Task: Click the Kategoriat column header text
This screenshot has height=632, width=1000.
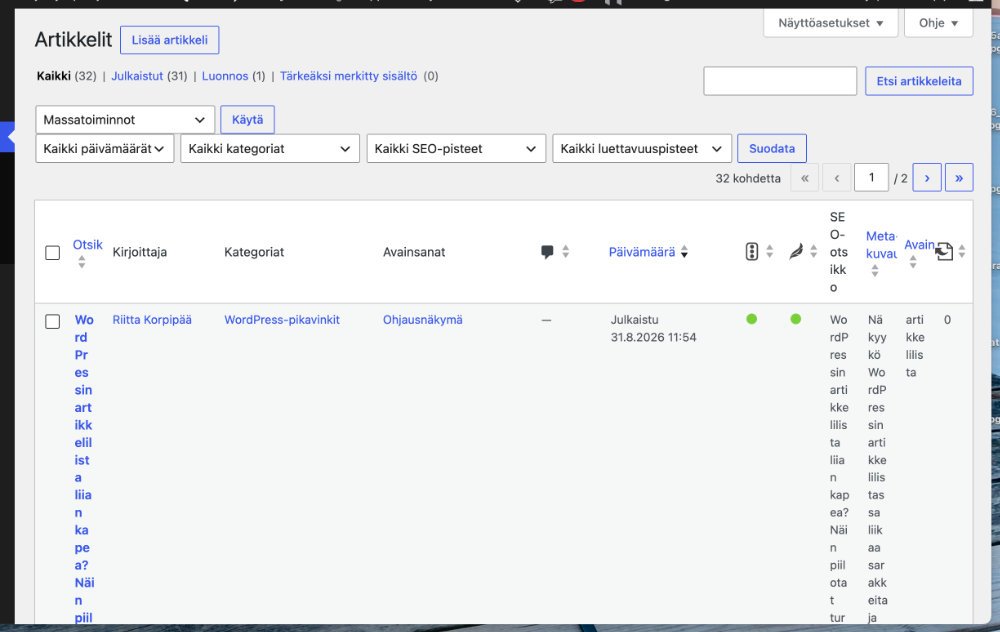Action: pos(254,252)
